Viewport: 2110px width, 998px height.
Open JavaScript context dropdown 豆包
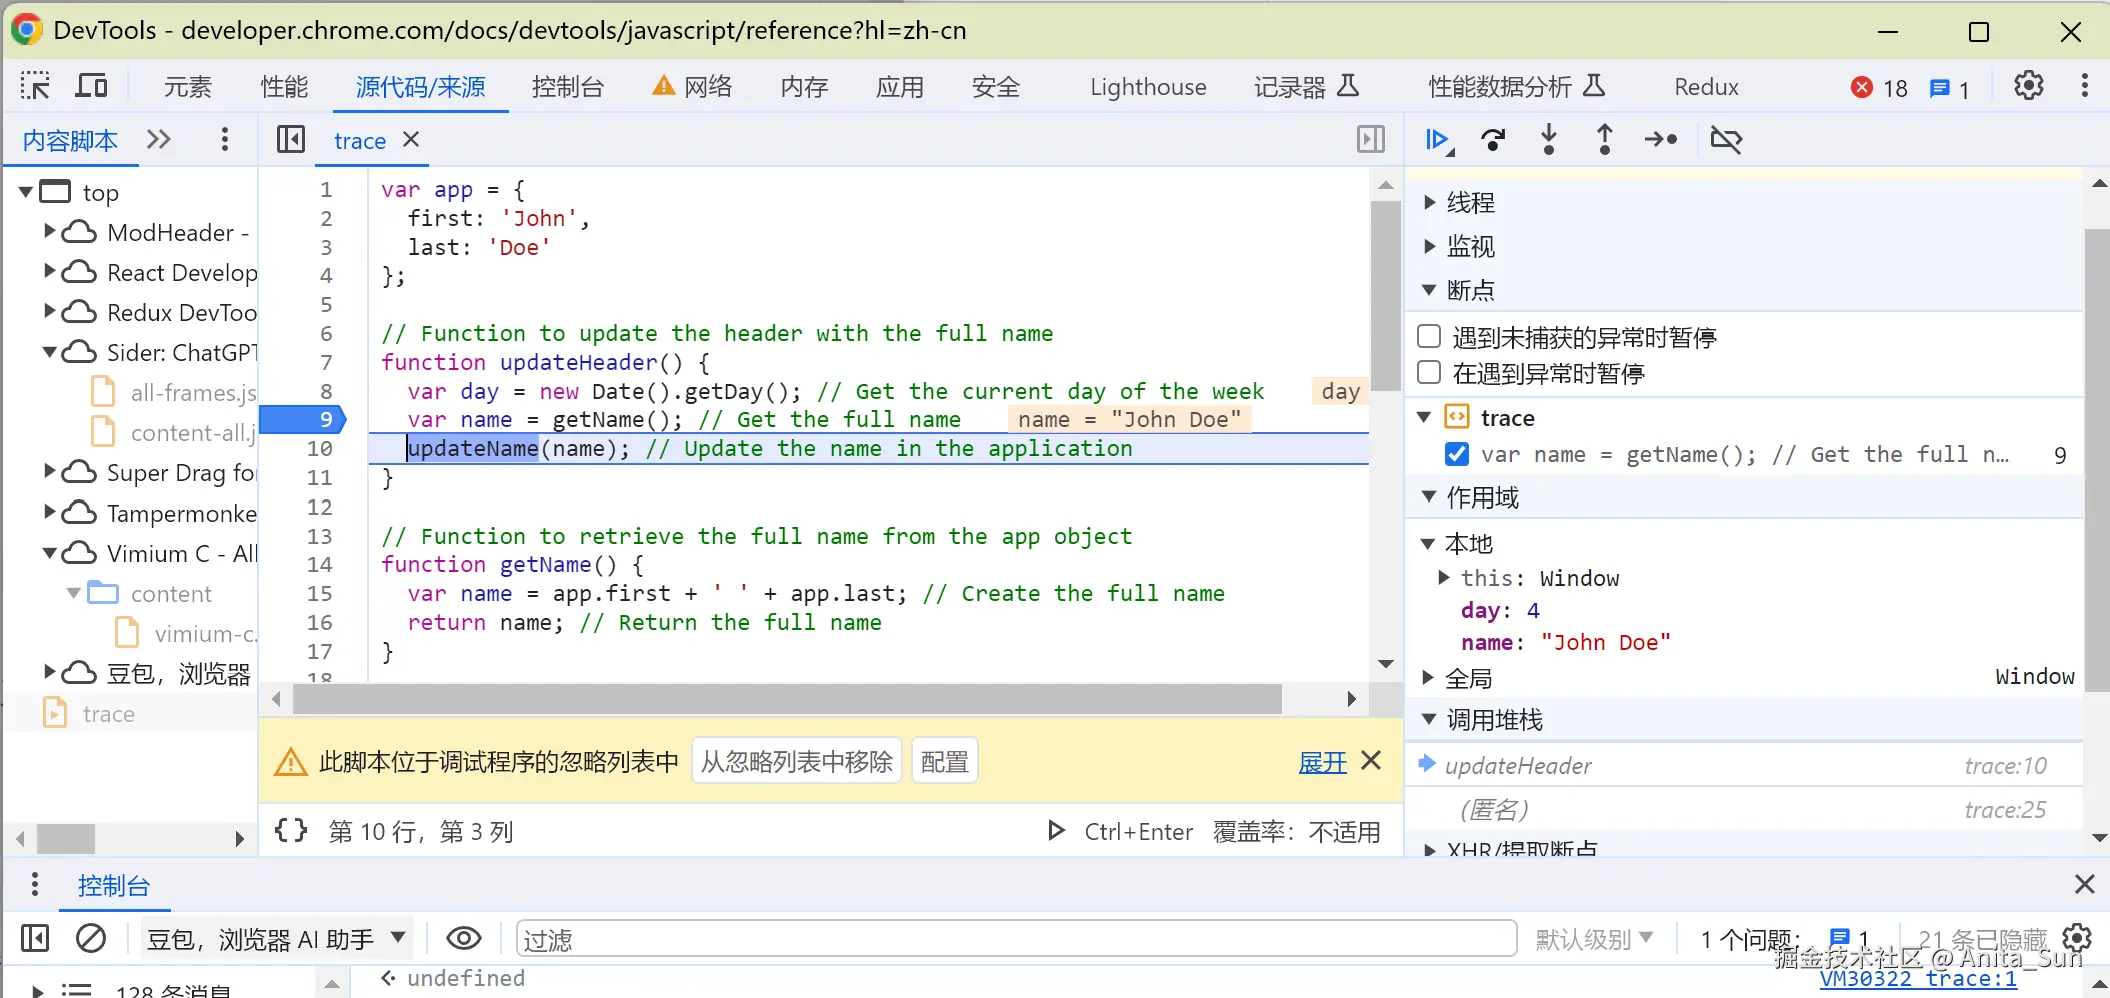click(276, 939)
